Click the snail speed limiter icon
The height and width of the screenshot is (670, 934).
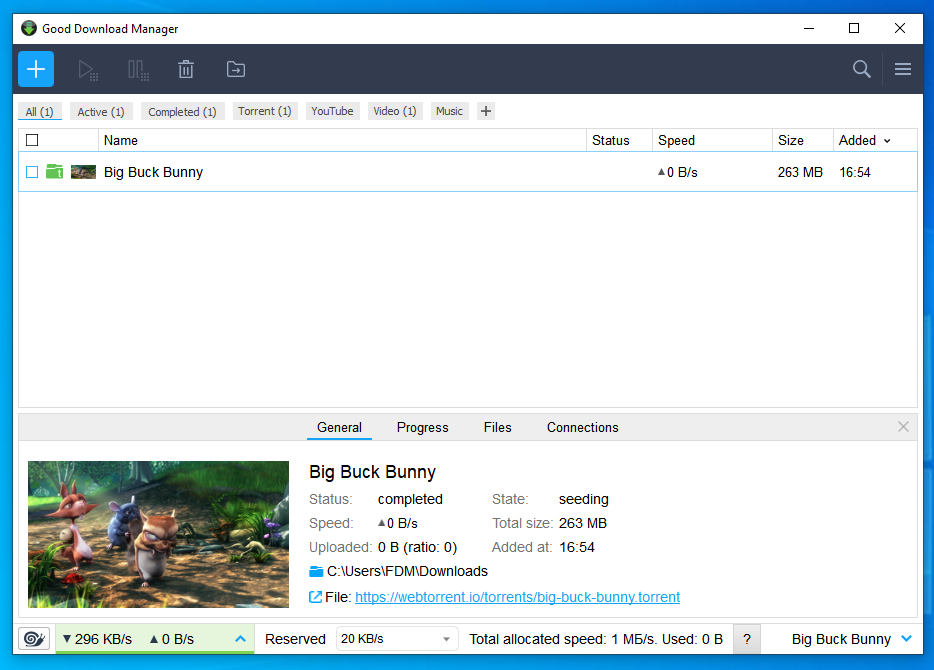[x=33, y=638]
